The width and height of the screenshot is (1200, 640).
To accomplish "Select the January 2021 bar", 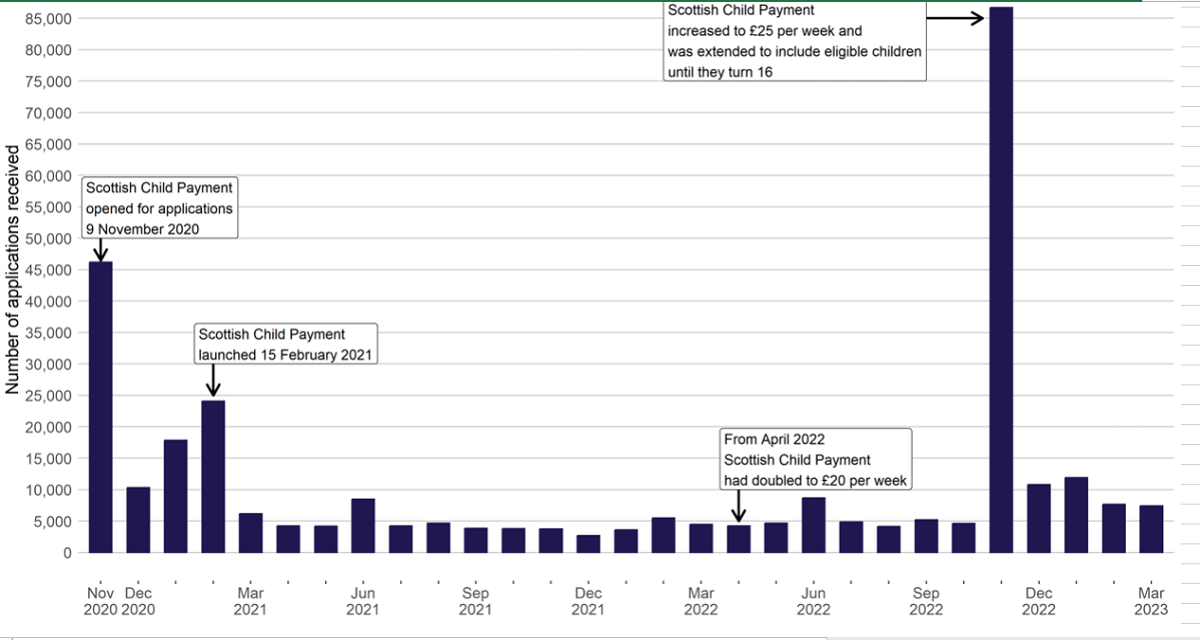I will 176,496.
